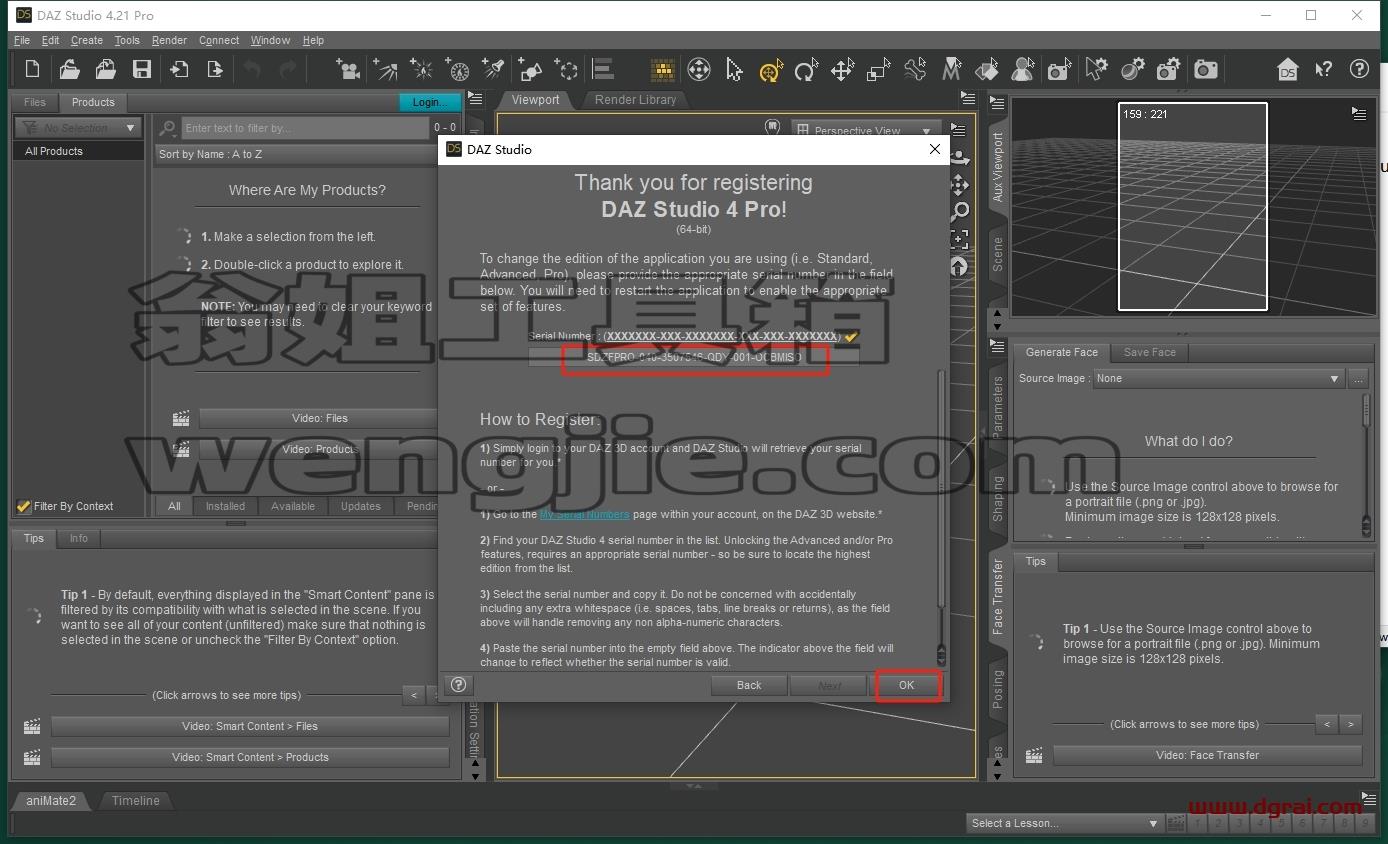Screen dimensions: 1388x844
Task: Open the Create menu
Action: click(x=87, y=40)
